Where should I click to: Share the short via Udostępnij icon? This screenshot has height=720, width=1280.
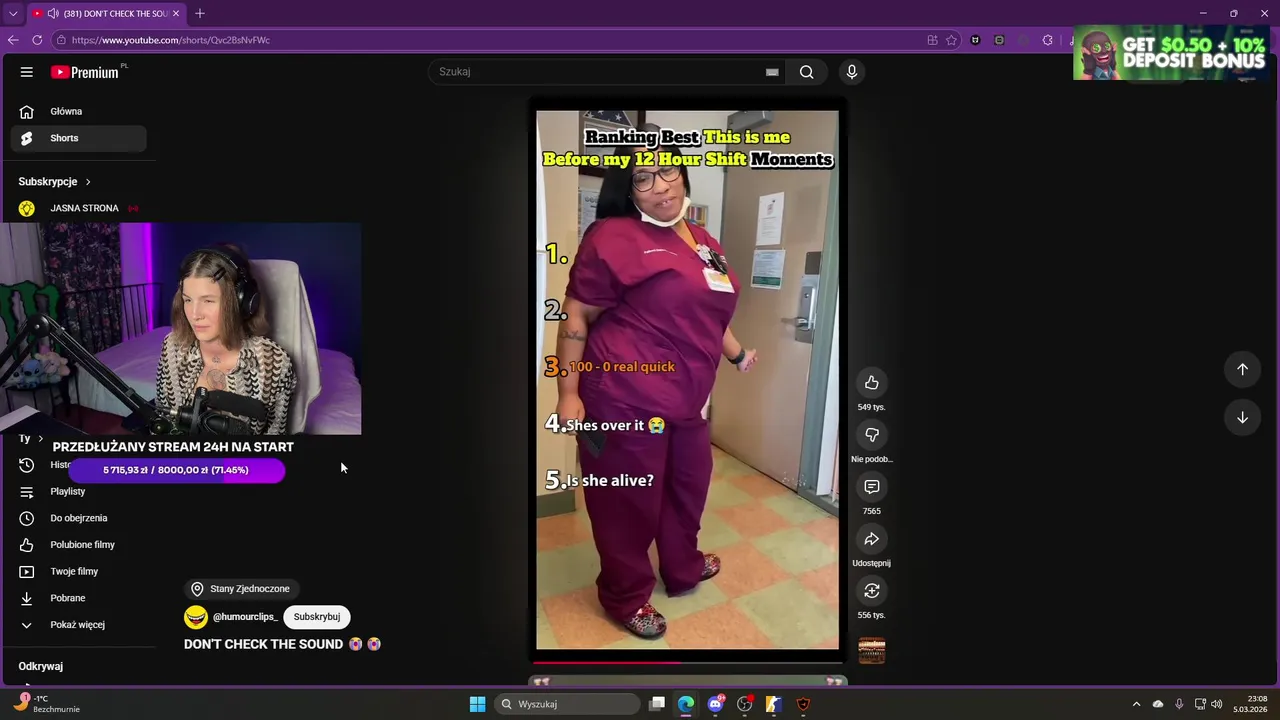(872, 539)
